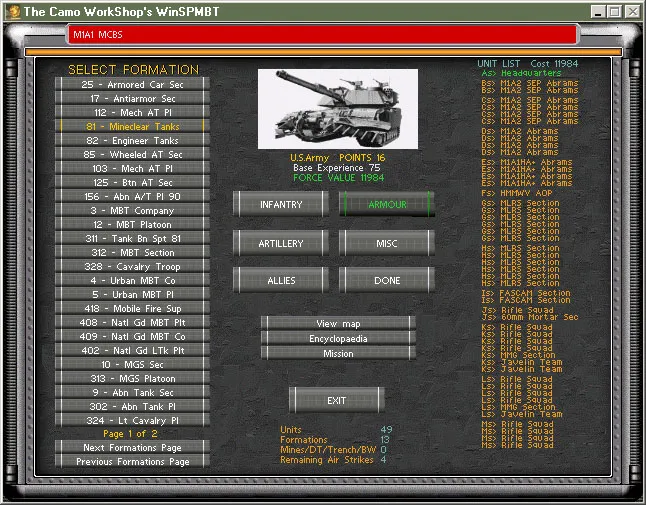Open View map

(x=338, y=324)
